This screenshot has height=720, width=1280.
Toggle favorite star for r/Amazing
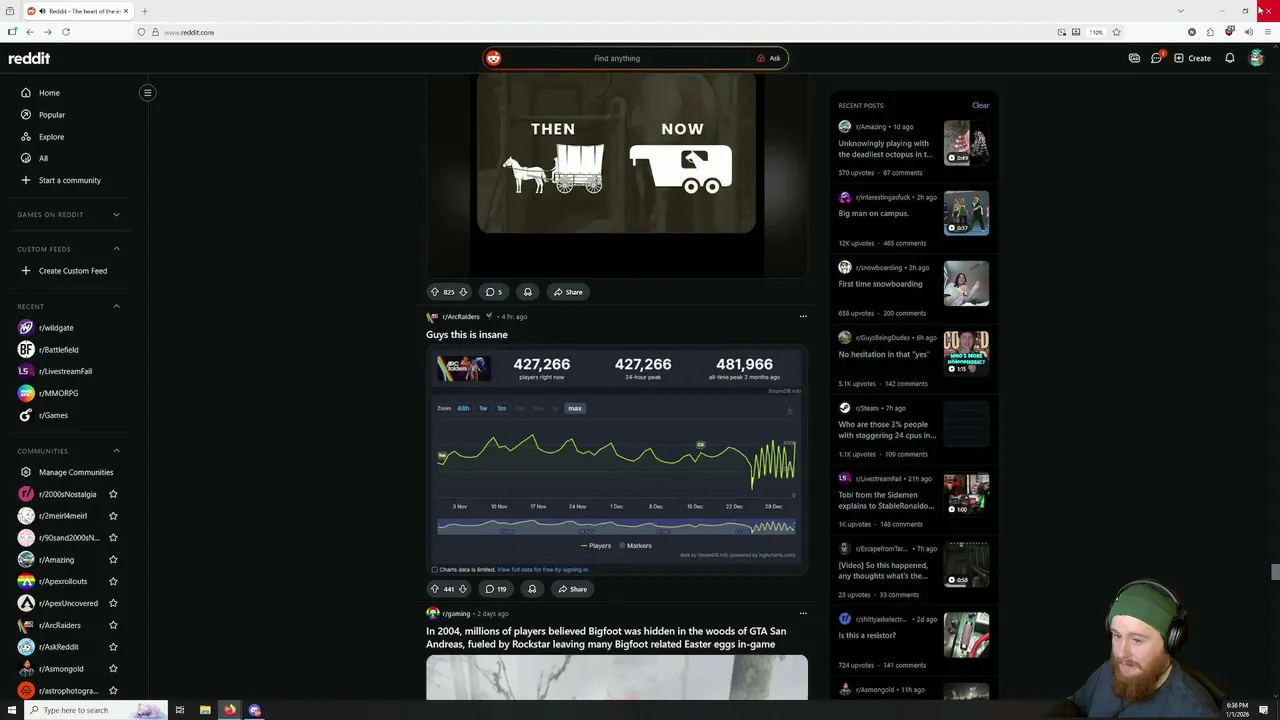pos(113,560)
